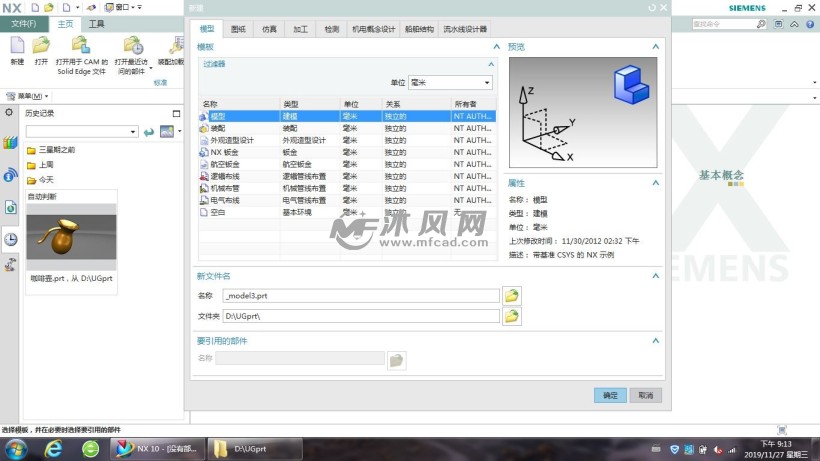Image resolution: width=820 pixels, height=461 pixels.
Task: Click the find command search box
Action: [723, 24]
